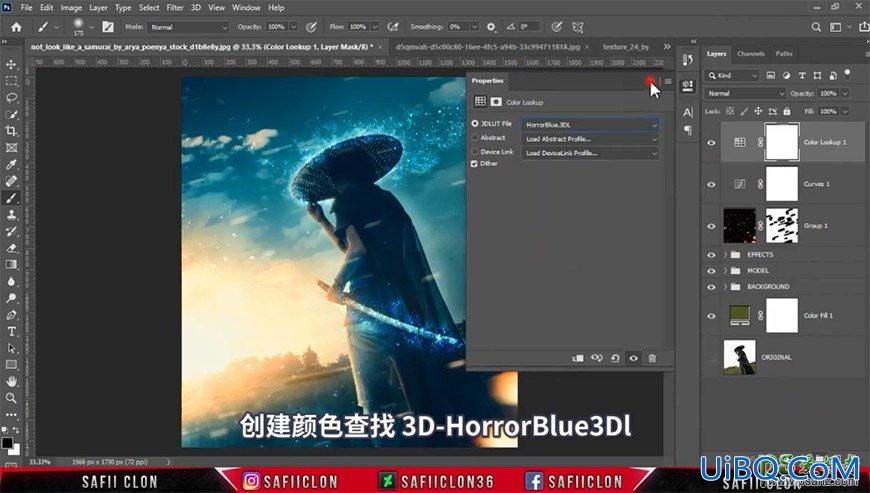Open the Load Abstract Profile dropdown
Screen dimensions: 870x493
pos(590,139)
